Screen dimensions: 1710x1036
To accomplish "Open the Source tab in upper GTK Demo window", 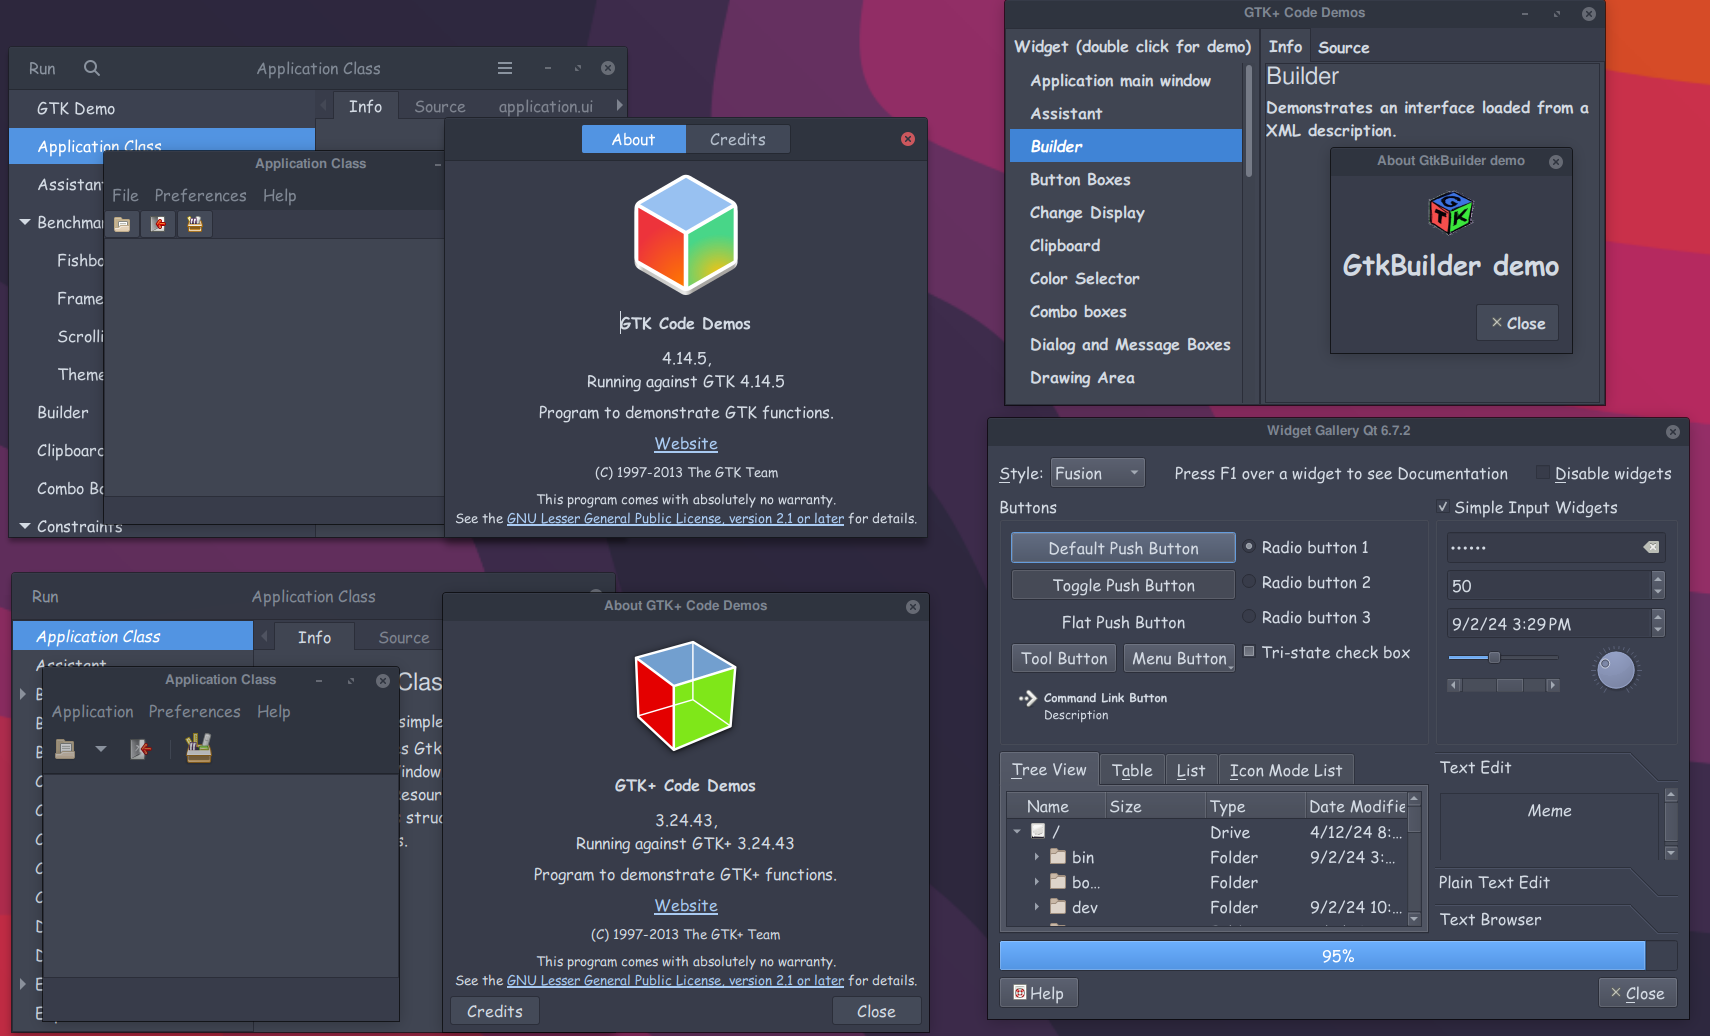I will click(440, 107).
